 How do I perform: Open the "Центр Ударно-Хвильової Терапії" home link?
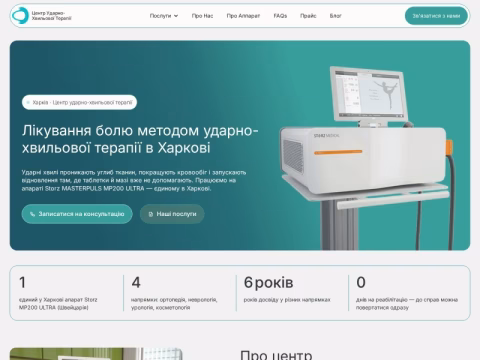click(42, 16)
